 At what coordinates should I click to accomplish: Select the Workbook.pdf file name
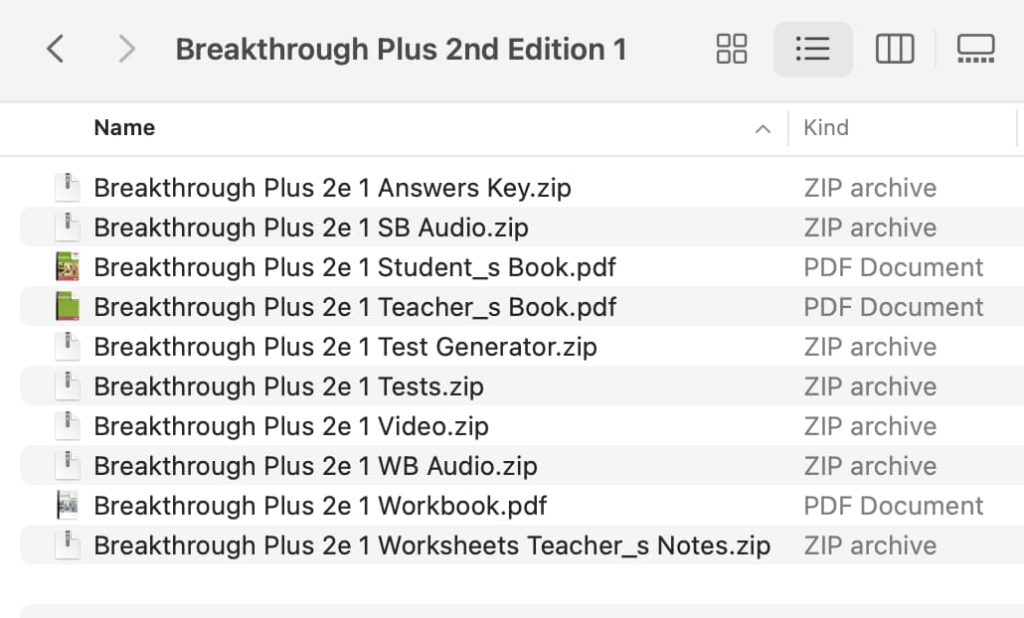tap(320, 506)
